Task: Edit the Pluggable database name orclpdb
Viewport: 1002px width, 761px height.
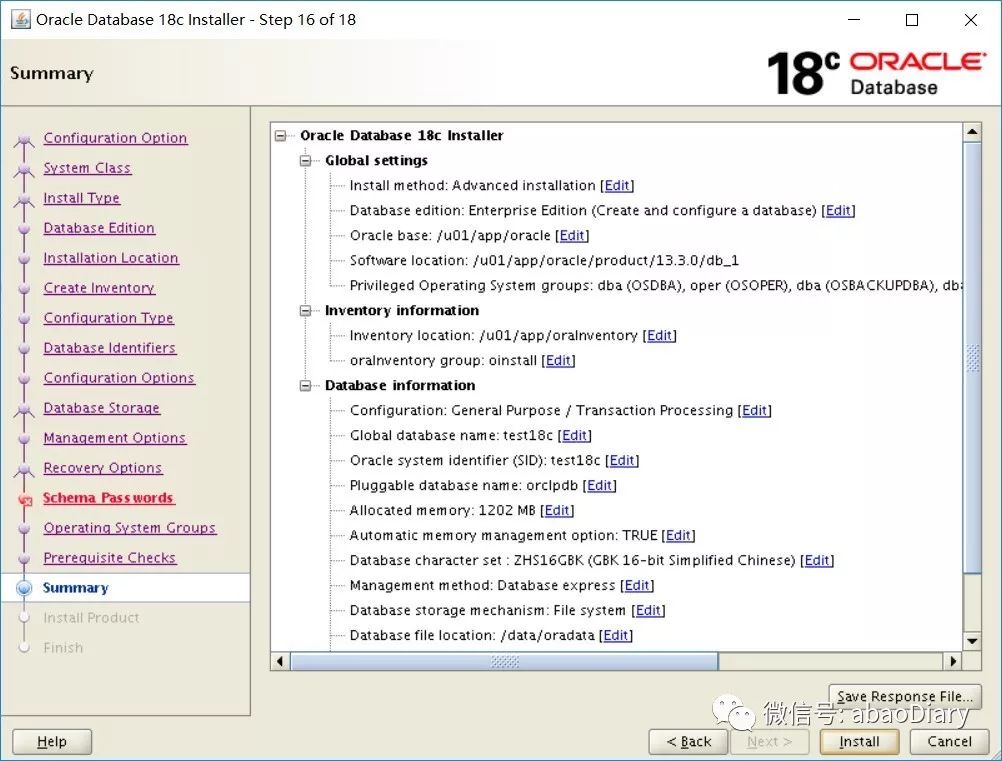Action: click(x=599, y=486)
